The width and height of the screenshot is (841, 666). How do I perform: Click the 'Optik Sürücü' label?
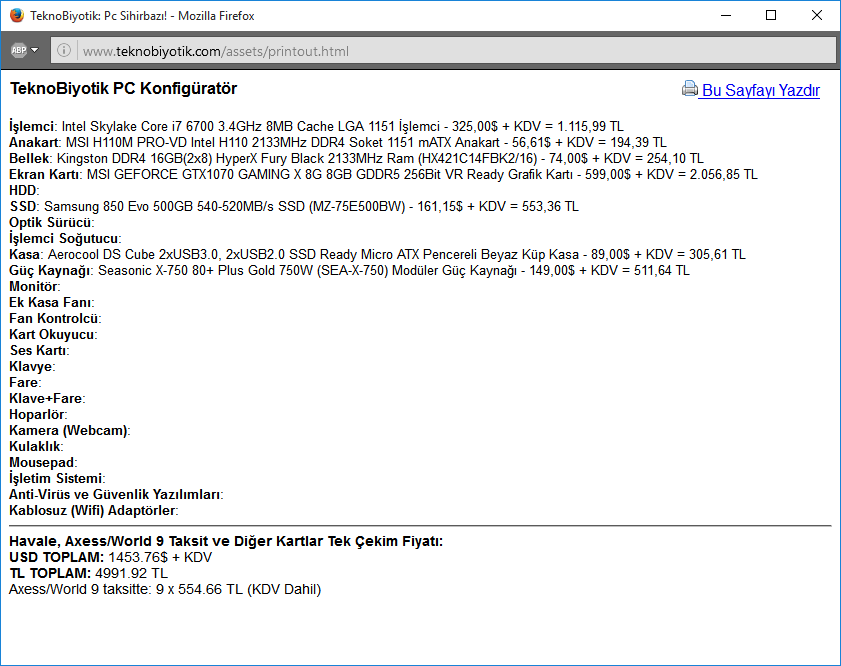click(x=51, y=223)
